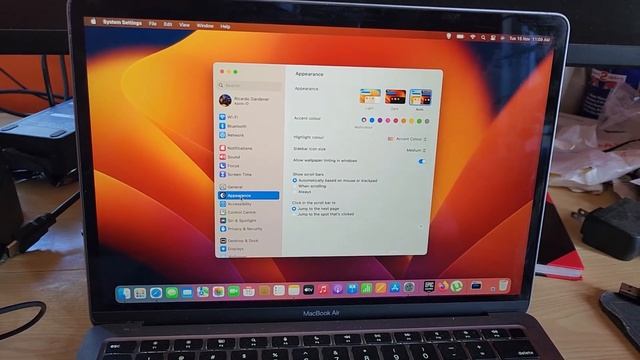640x360 pixels.
Task: Select the Multicolour accent colour
Action: tap(364, 120)
